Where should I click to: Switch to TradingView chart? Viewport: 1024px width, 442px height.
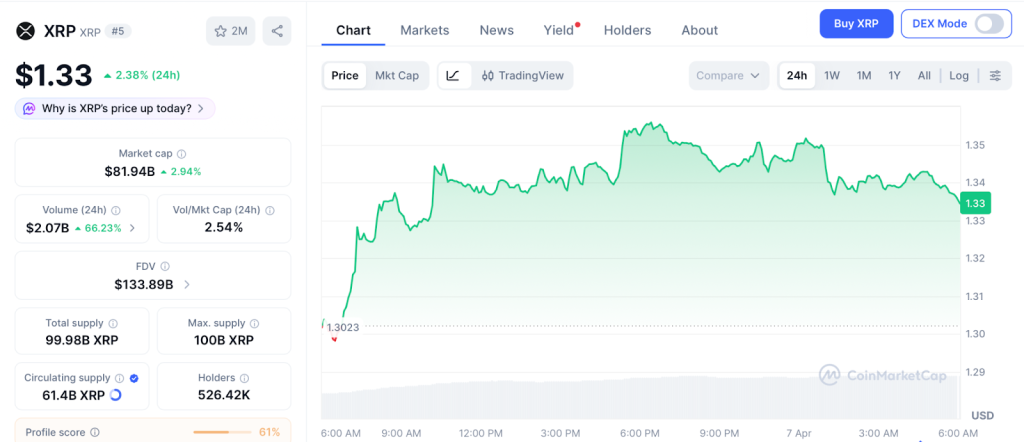tap(522, 76)
